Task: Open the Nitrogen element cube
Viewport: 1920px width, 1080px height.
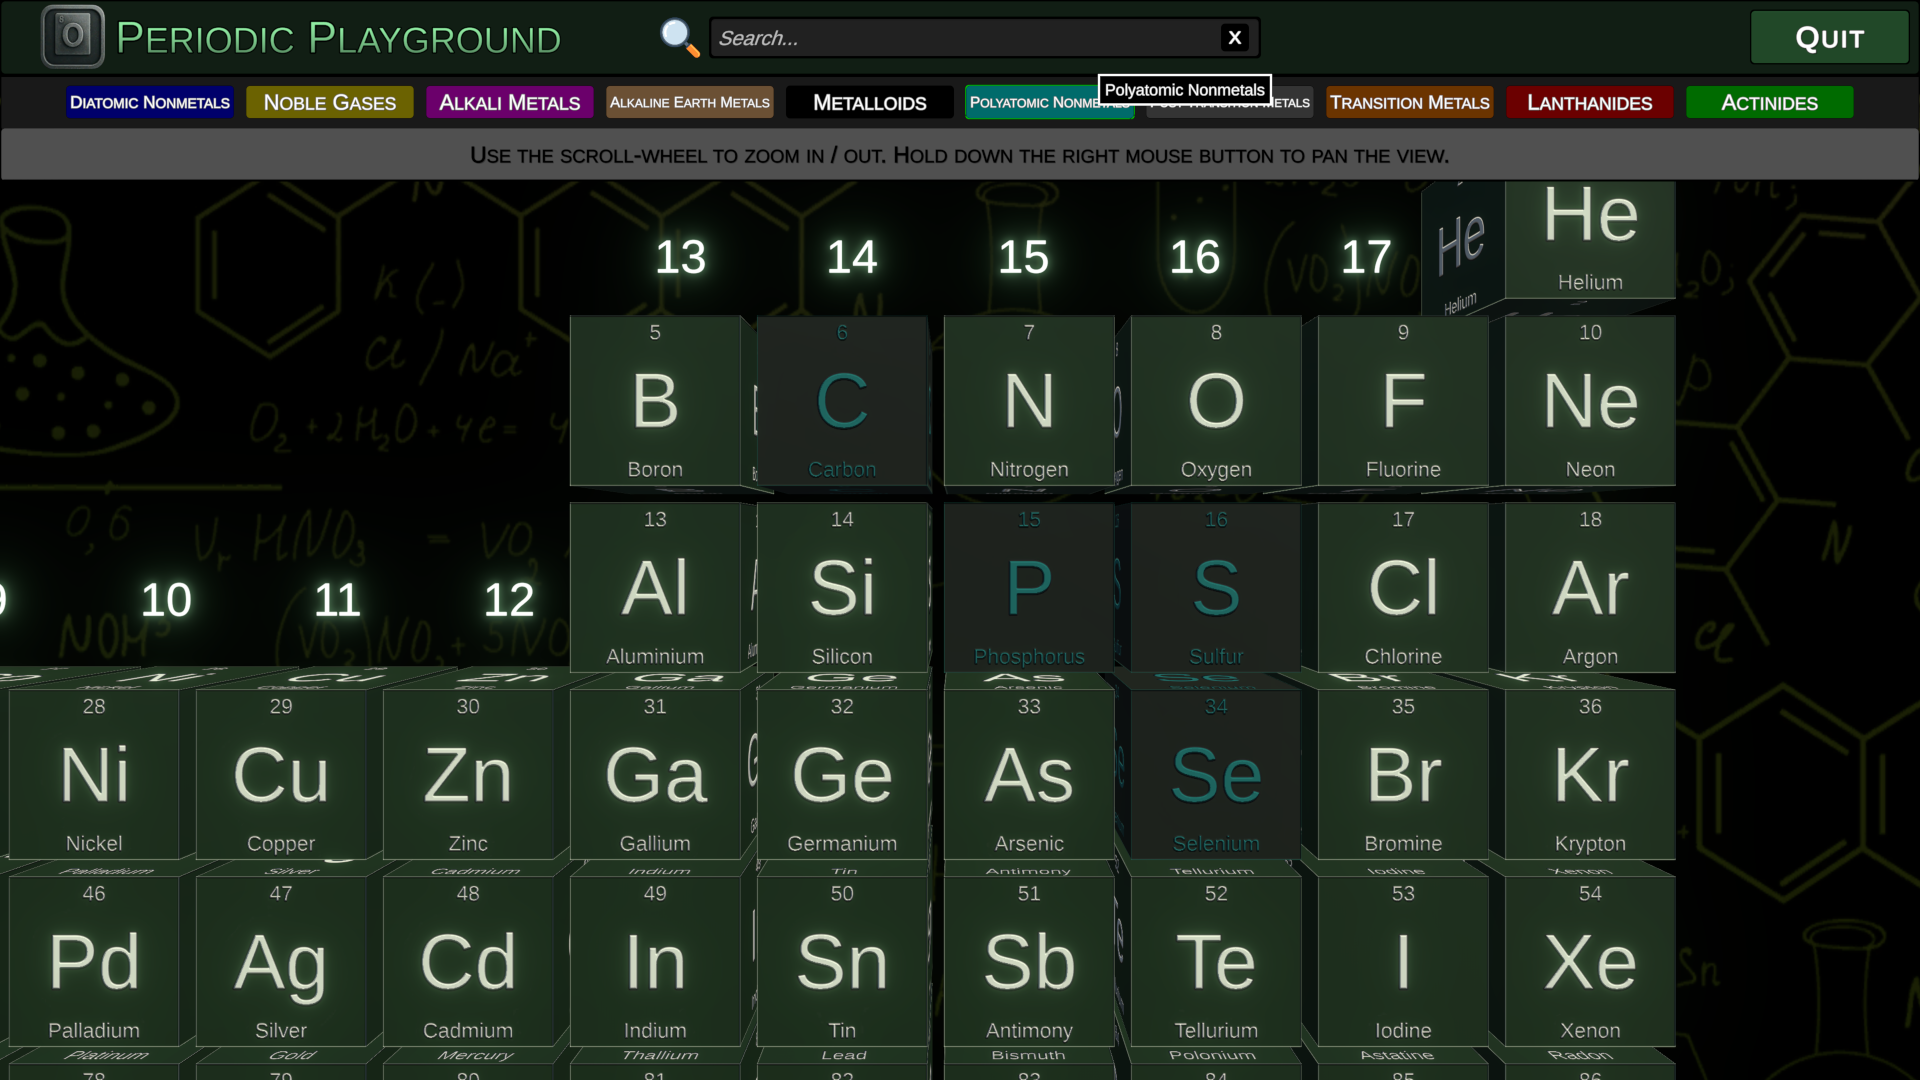Action: 1029,401
